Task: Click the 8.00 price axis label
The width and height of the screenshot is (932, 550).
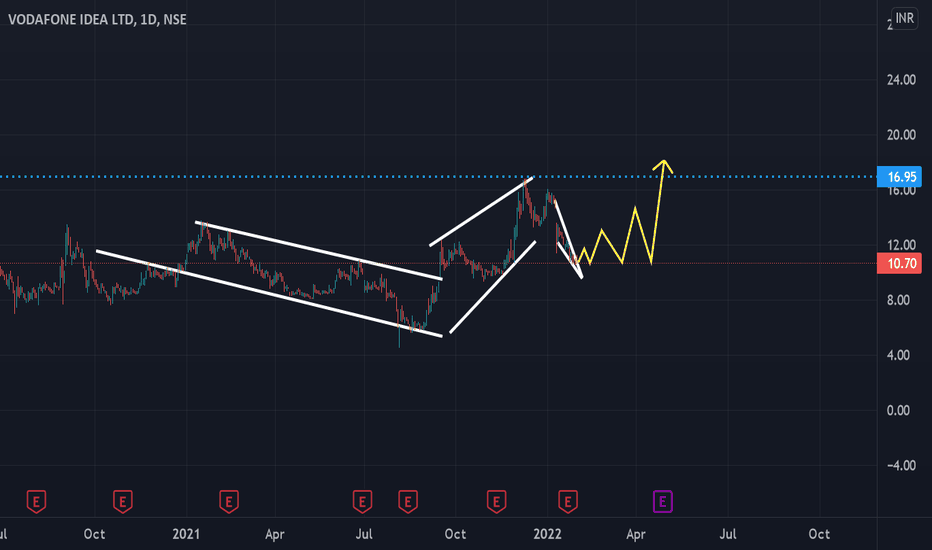Action: (898, 300)
